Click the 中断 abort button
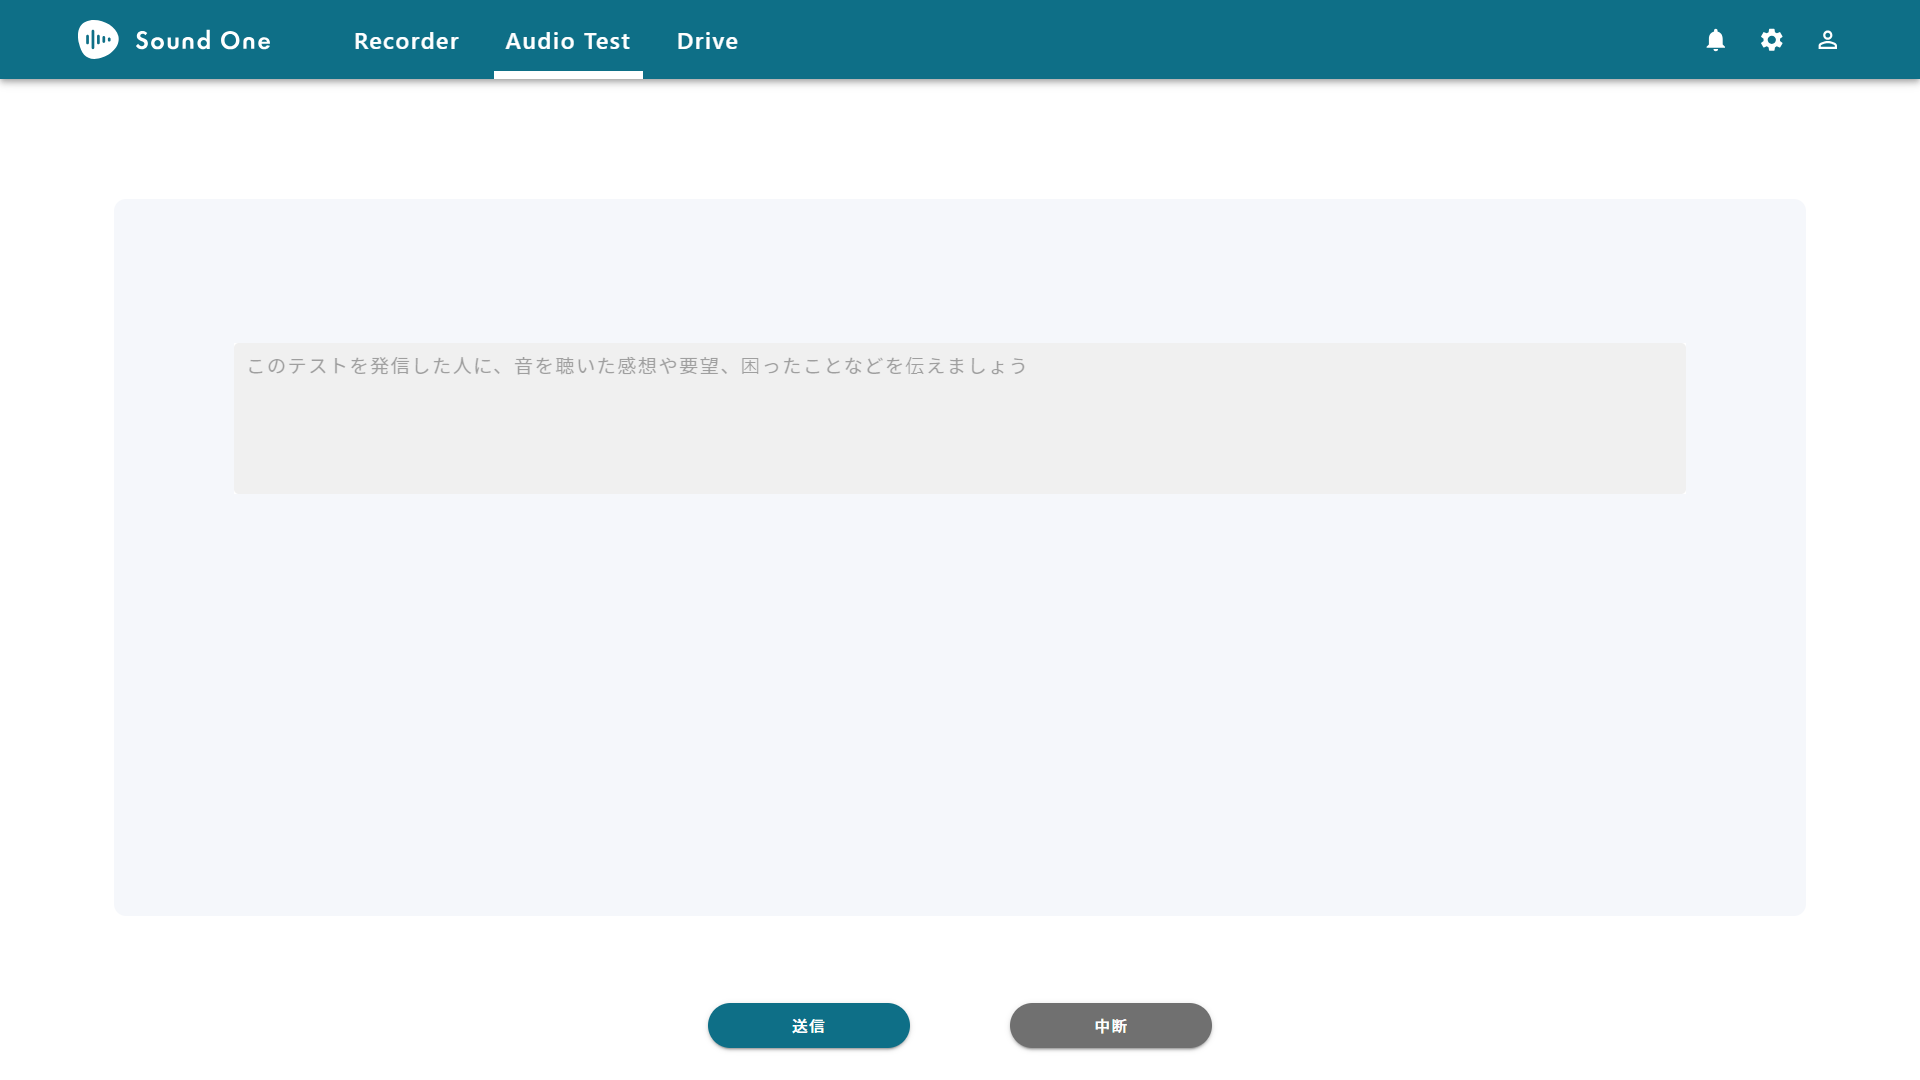The height and width of the screenshot is (1080, 1920). [1111, 1026]
